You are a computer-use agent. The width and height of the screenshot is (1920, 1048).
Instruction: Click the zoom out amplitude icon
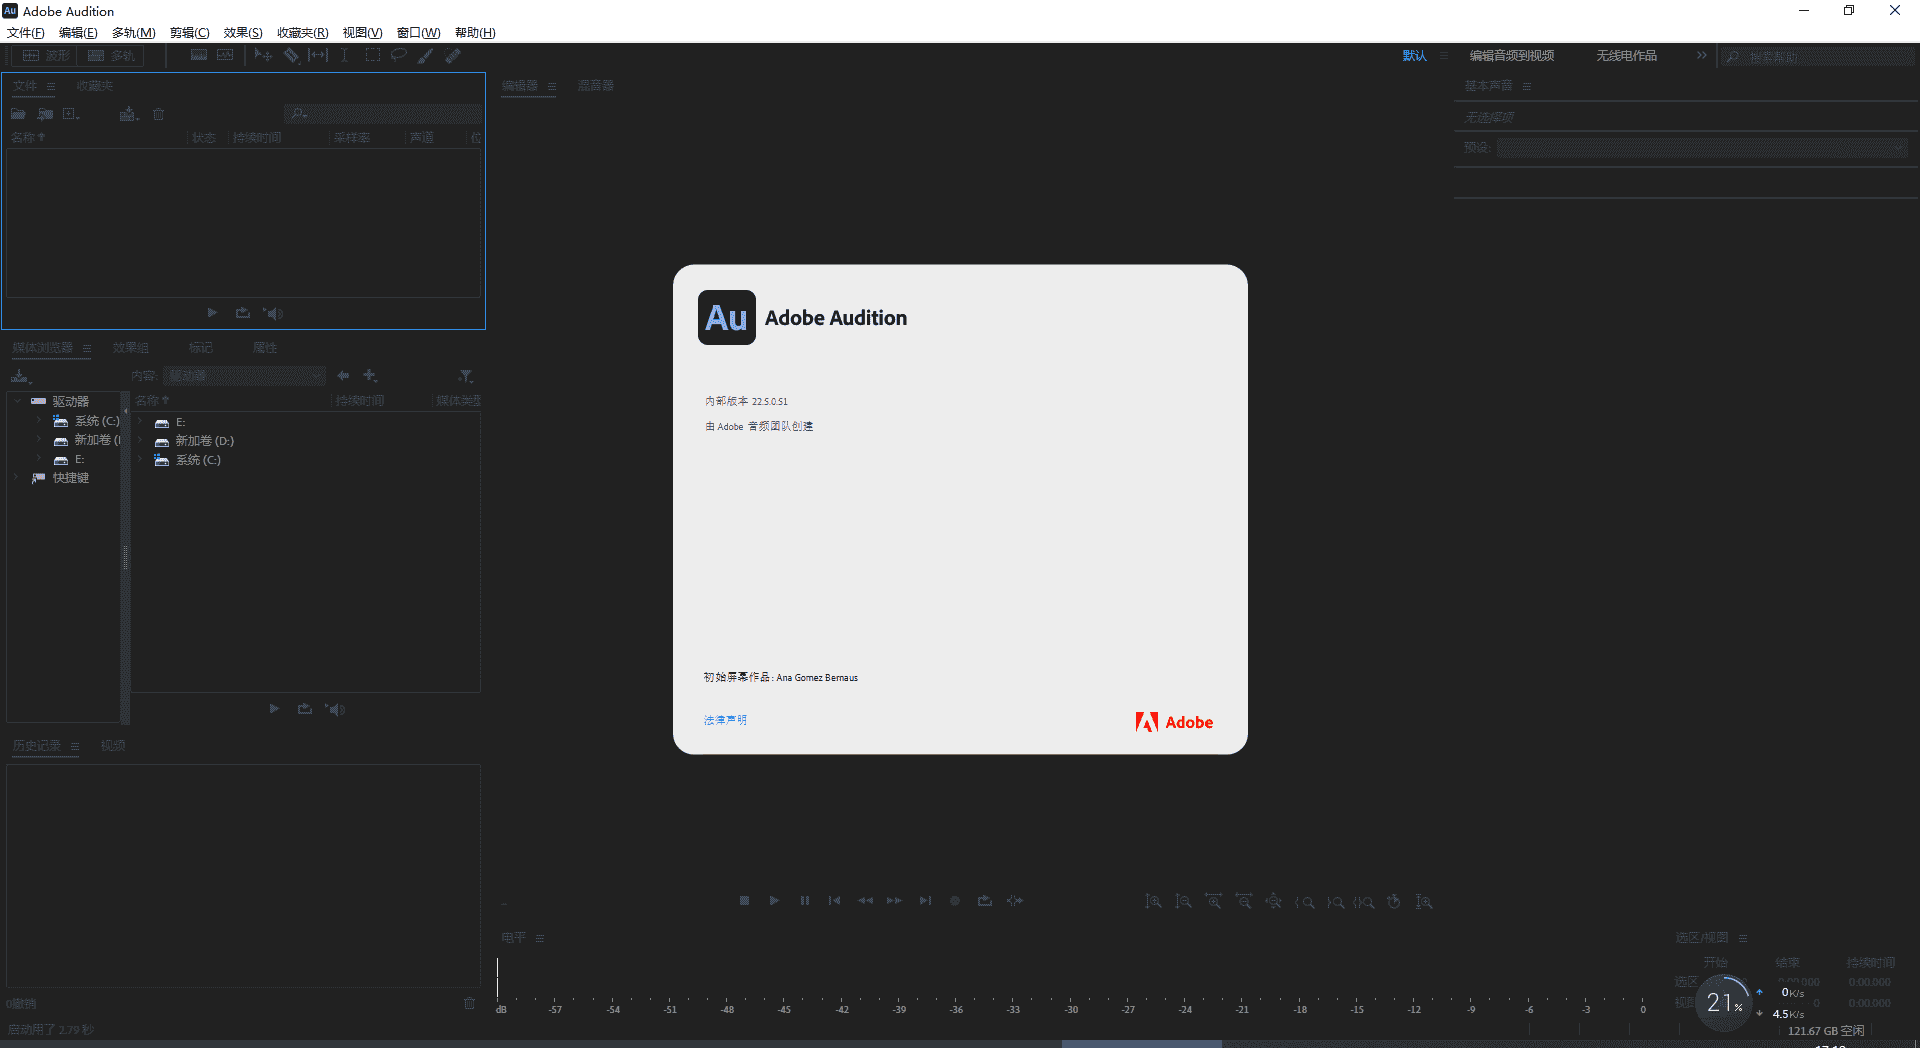tap(1183, 902)
